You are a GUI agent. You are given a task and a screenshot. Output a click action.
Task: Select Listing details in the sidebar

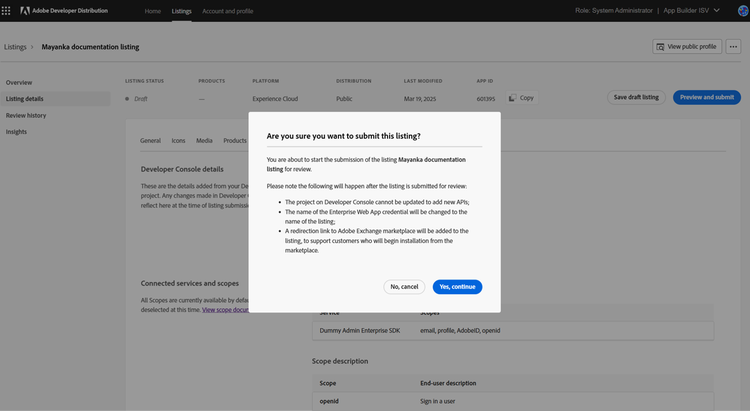pos(55,99)
